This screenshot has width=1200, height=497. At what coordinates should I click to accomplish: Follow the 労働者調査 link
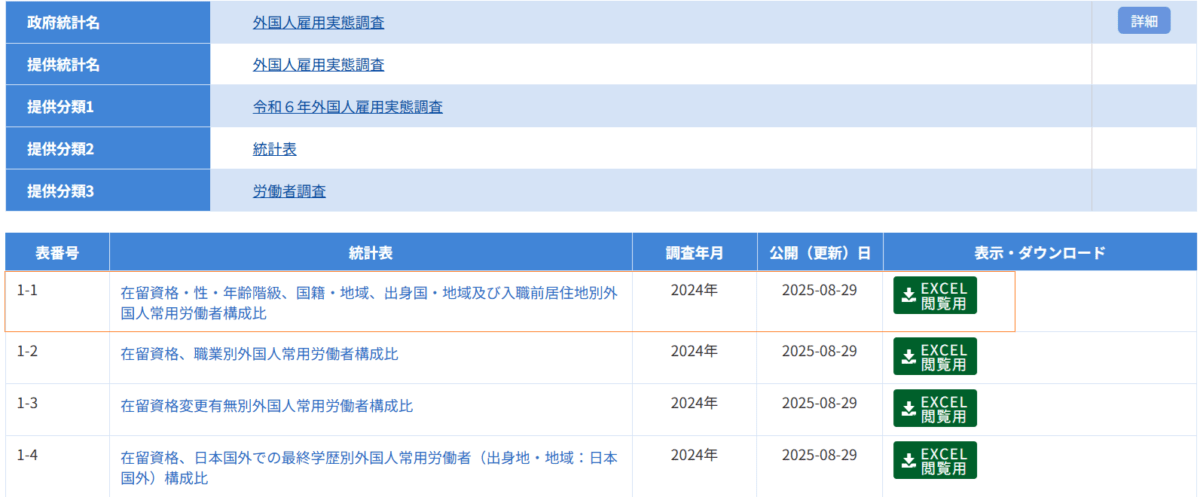289,191
